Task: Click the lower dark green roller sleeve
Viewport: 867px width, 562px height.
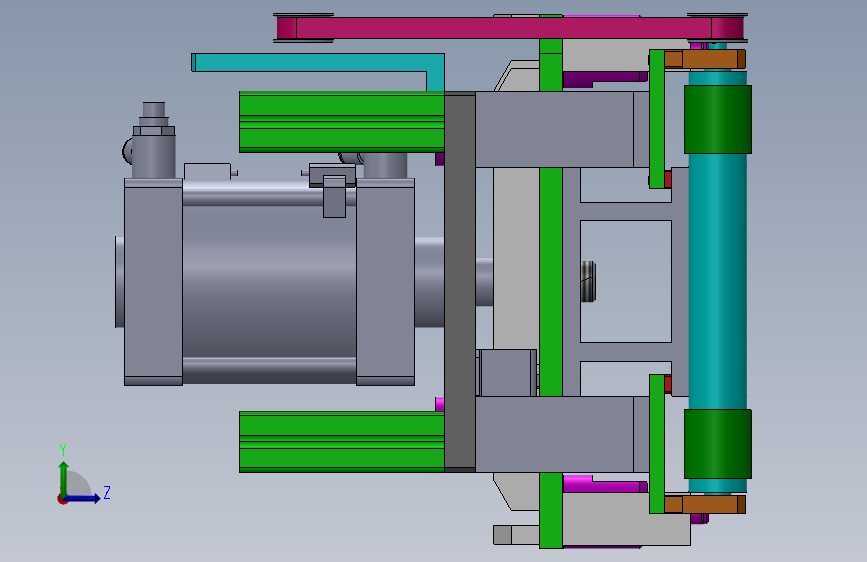Action: point(718,444)
